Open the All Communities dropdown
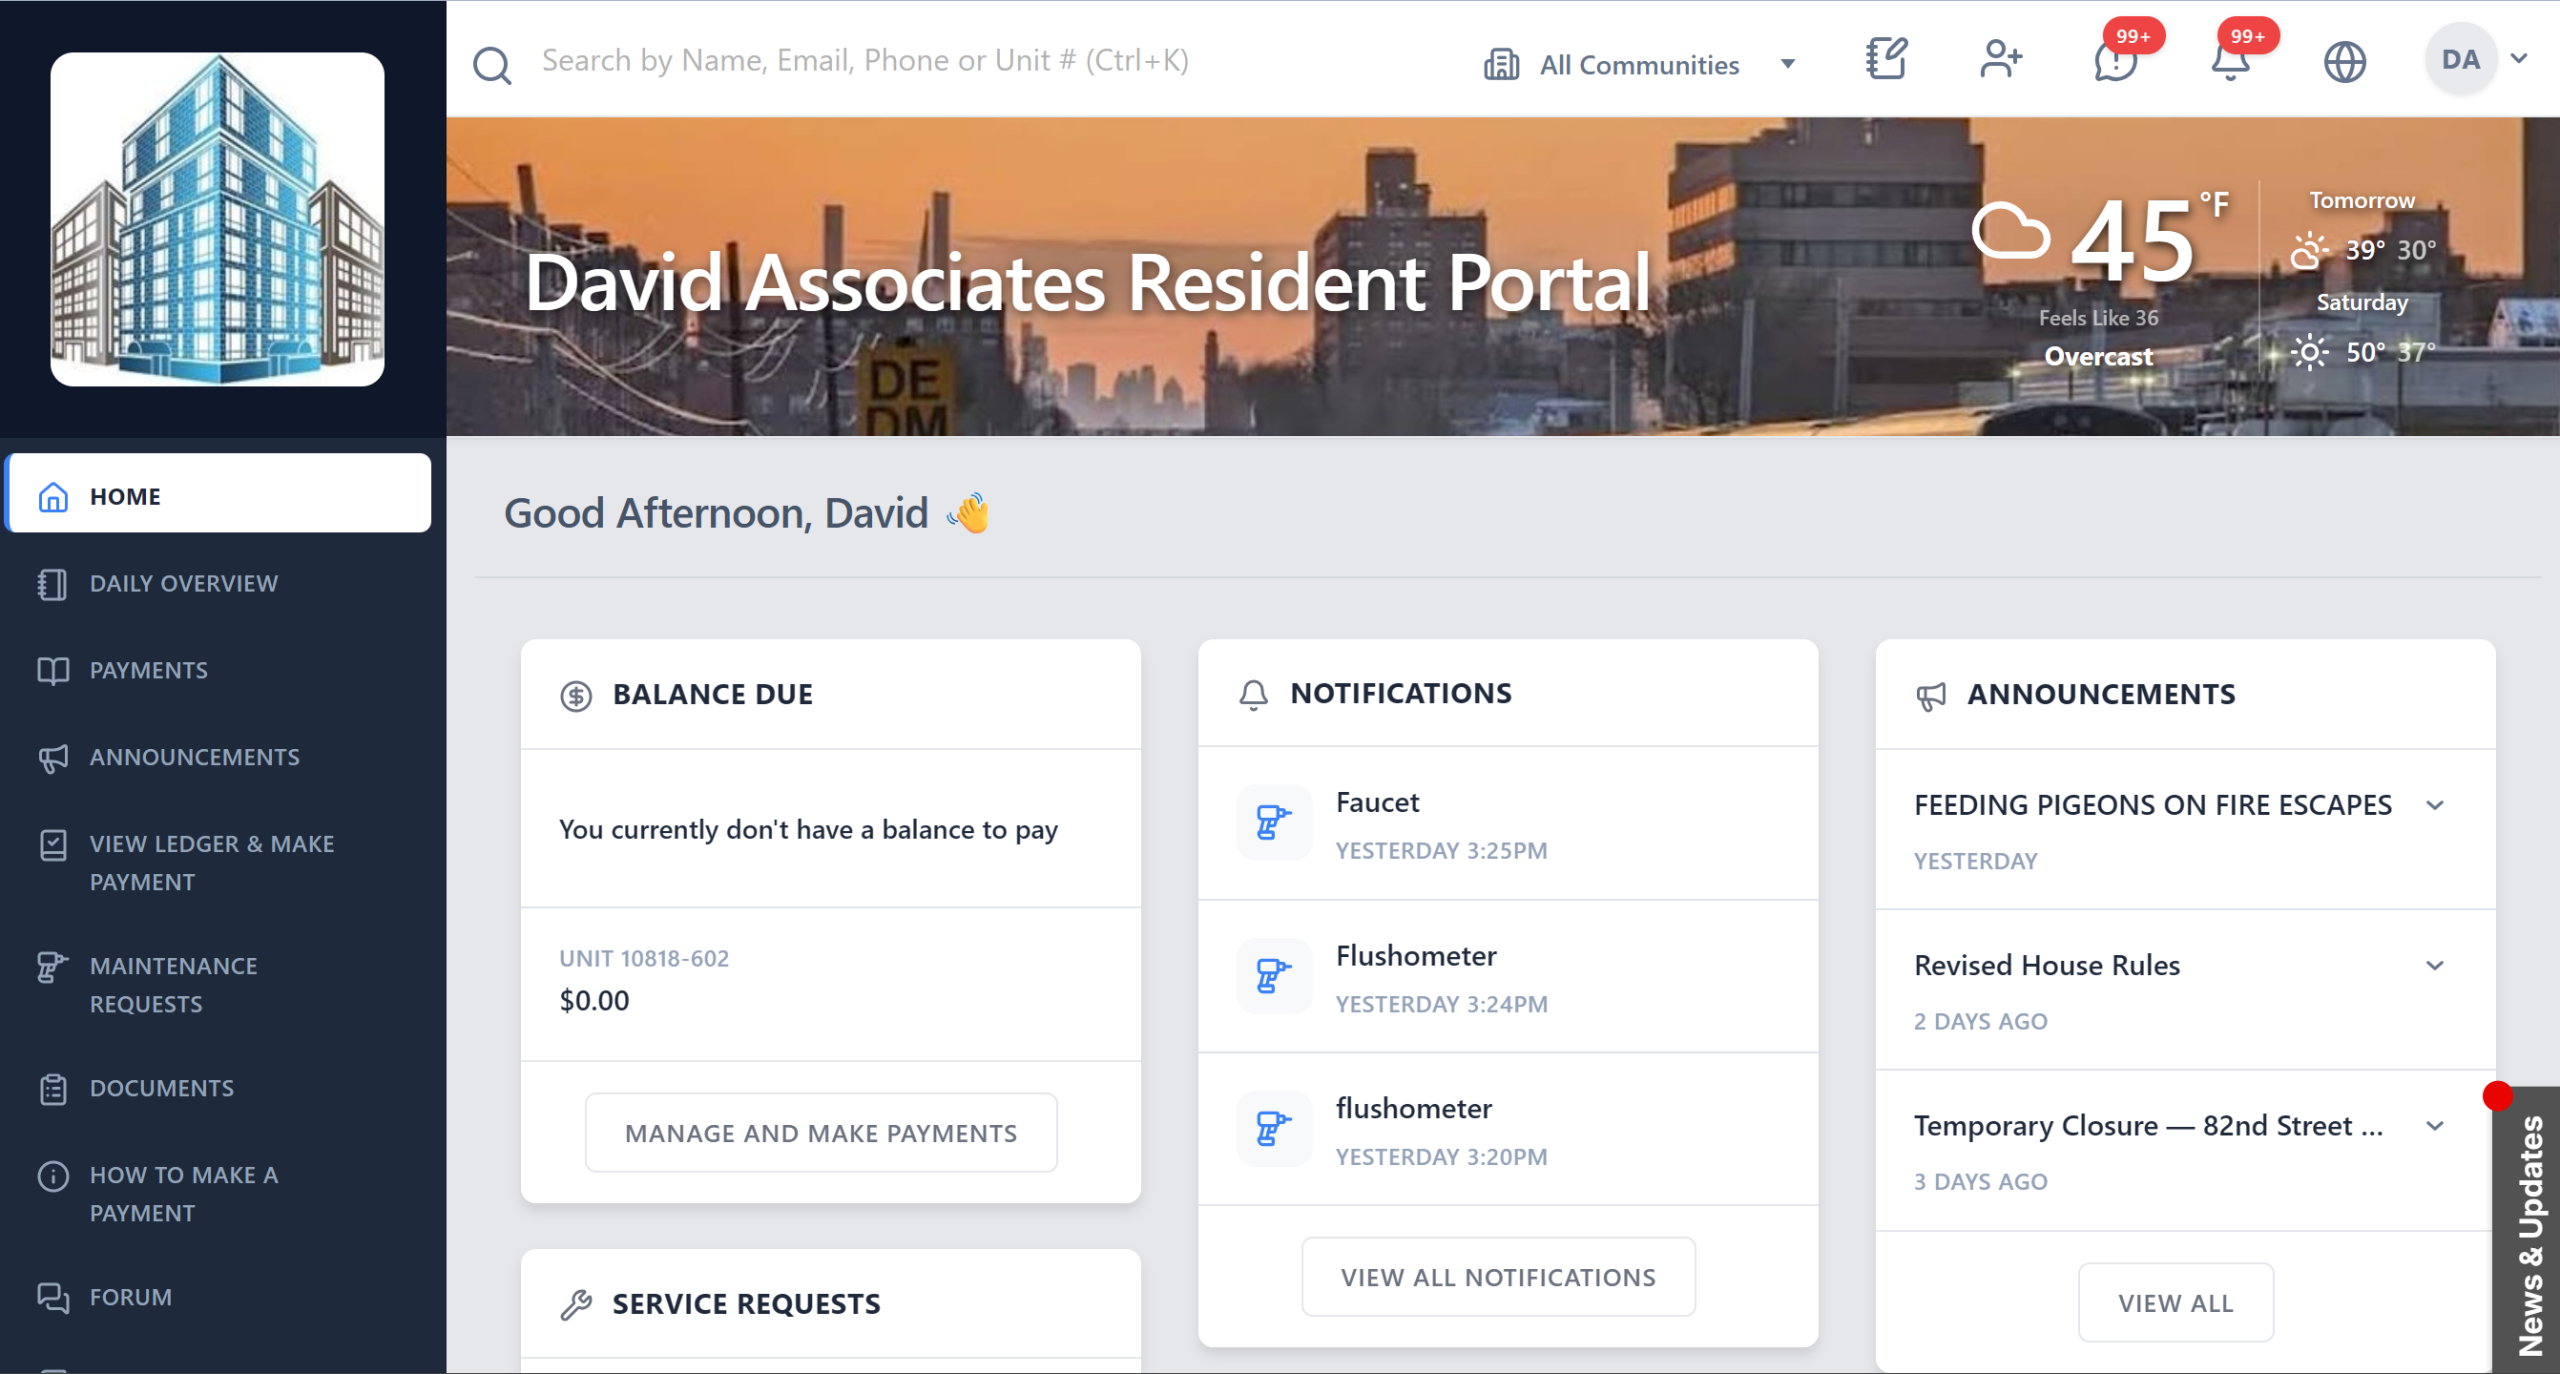2560x1374 pixels. (1640, 65)
